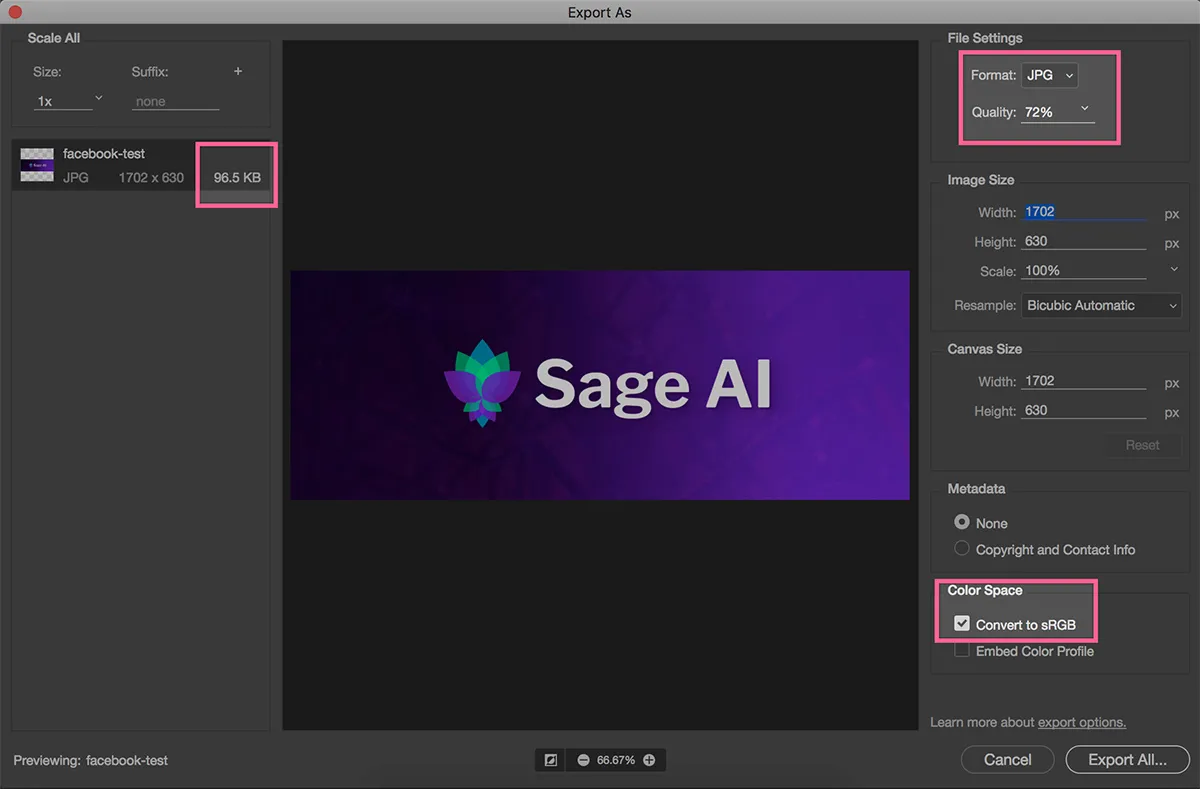Screen dimensions: 1200x789
Task: Open the Resample Bicubic Automatic dropdown
Action: click(x=1101, y=305)
